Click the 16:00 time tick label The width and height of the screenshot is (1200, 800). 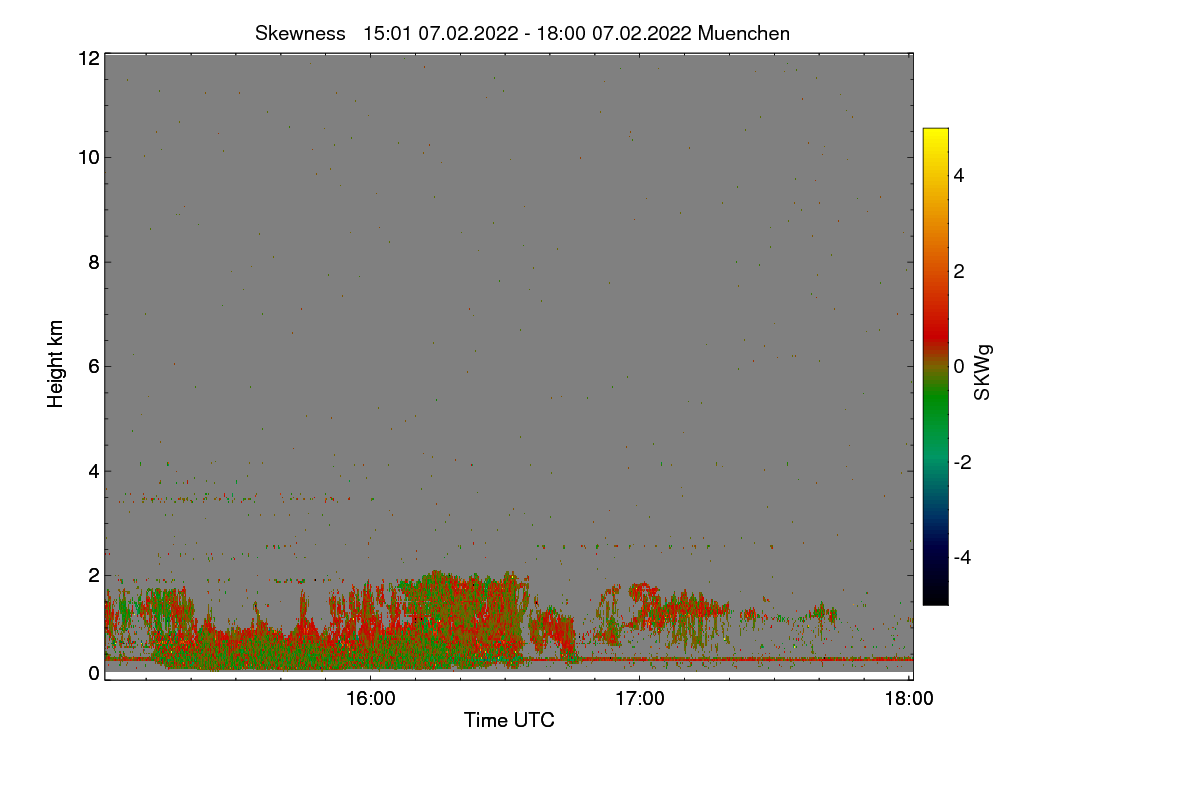click(x=370, y=700)
